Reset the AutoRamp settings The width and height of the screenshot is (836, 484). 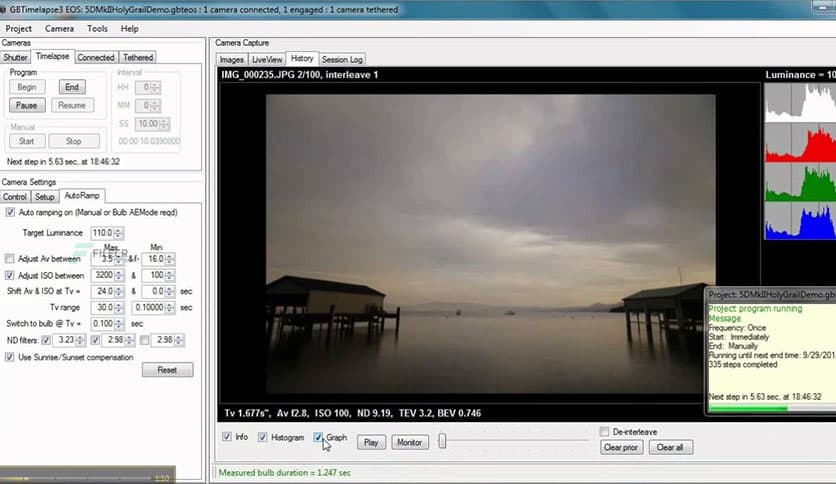167,370
